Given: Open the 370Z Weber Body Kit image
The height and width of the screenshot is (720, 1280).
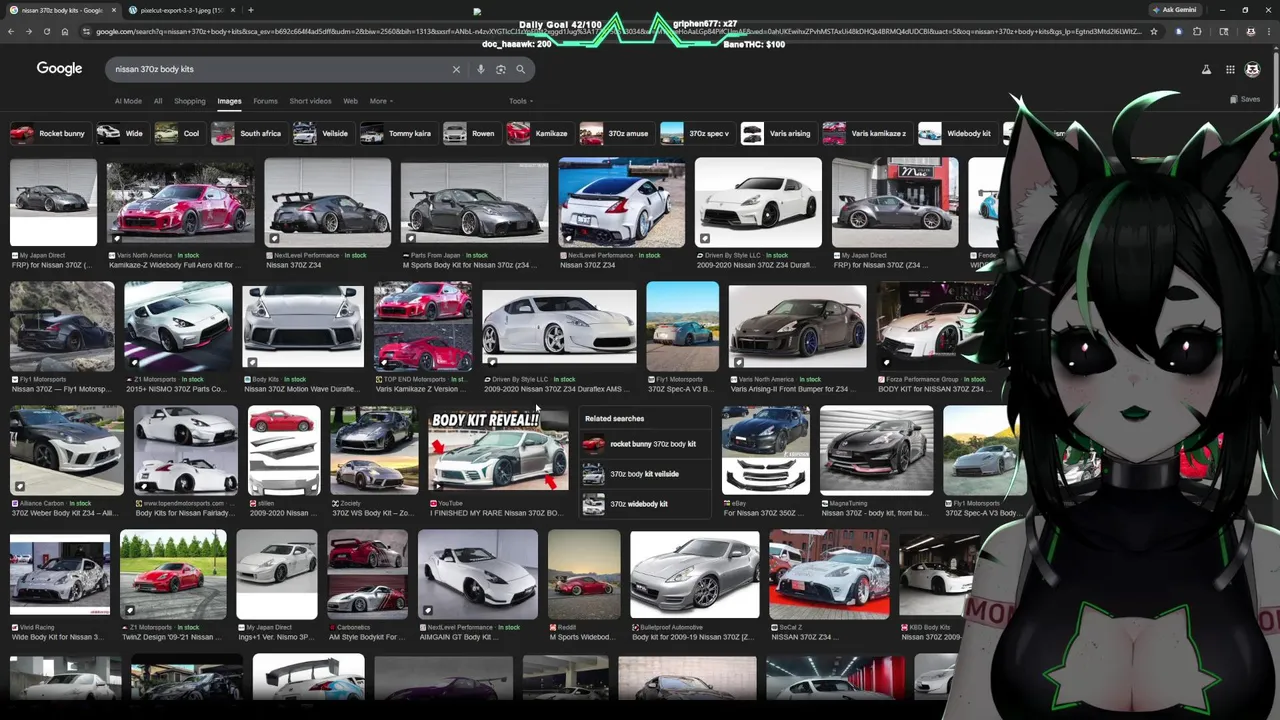Looking at the screenshot, I should click(x=66, y=451).
